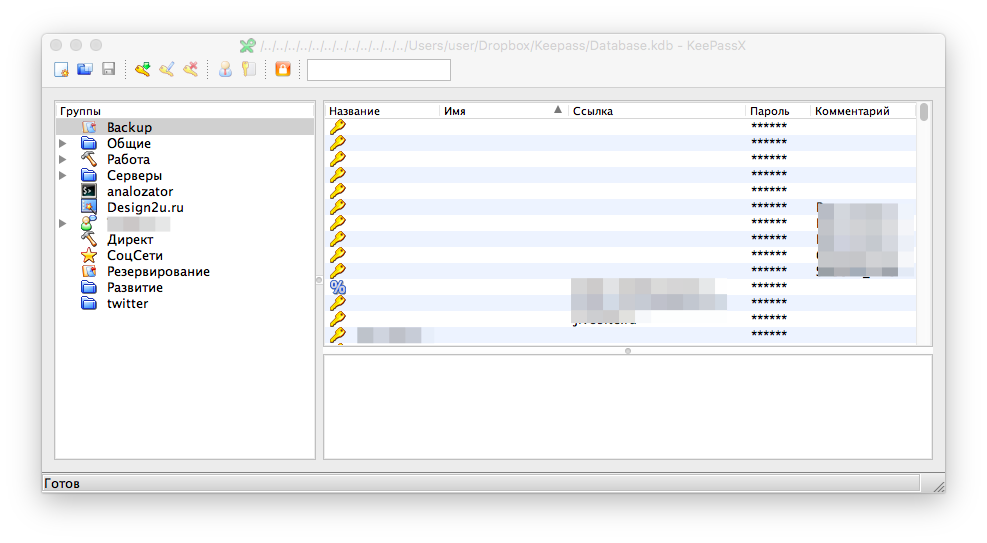Expand the Общие group
The width and height of the screenshot is (987, 543).
[63, 143]
